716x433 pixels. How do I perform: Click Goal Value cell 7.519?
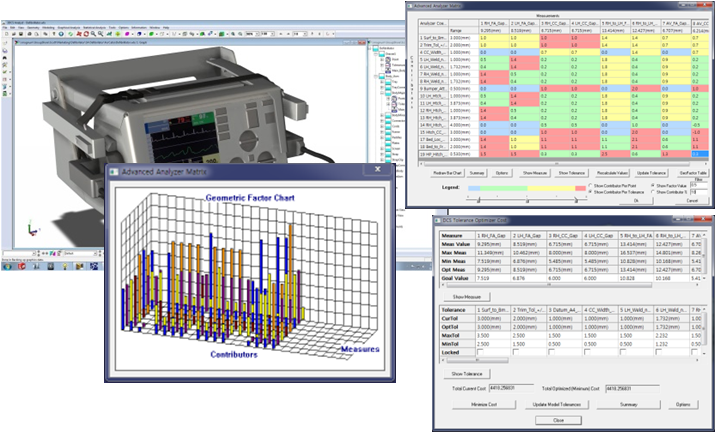click(x=491, y=278)
